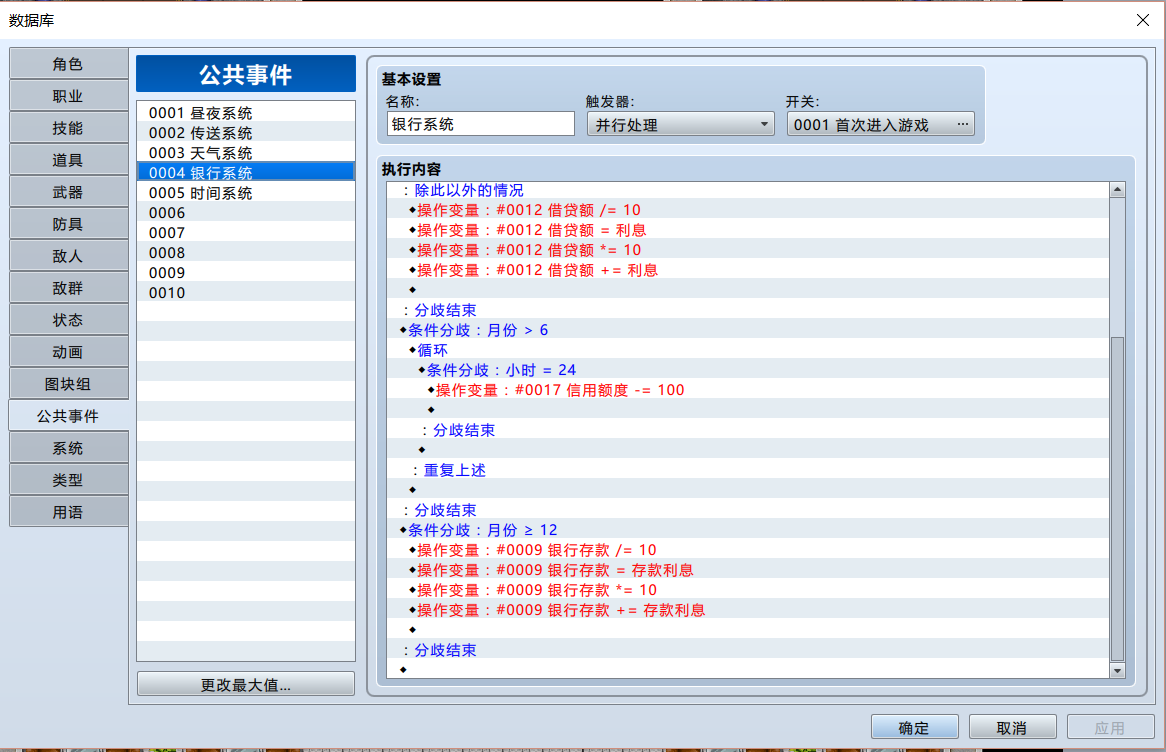The height and width of the screenshot is (752, 1166).
Task: Select empty common event 0007
Action: (x=245, y=233)
